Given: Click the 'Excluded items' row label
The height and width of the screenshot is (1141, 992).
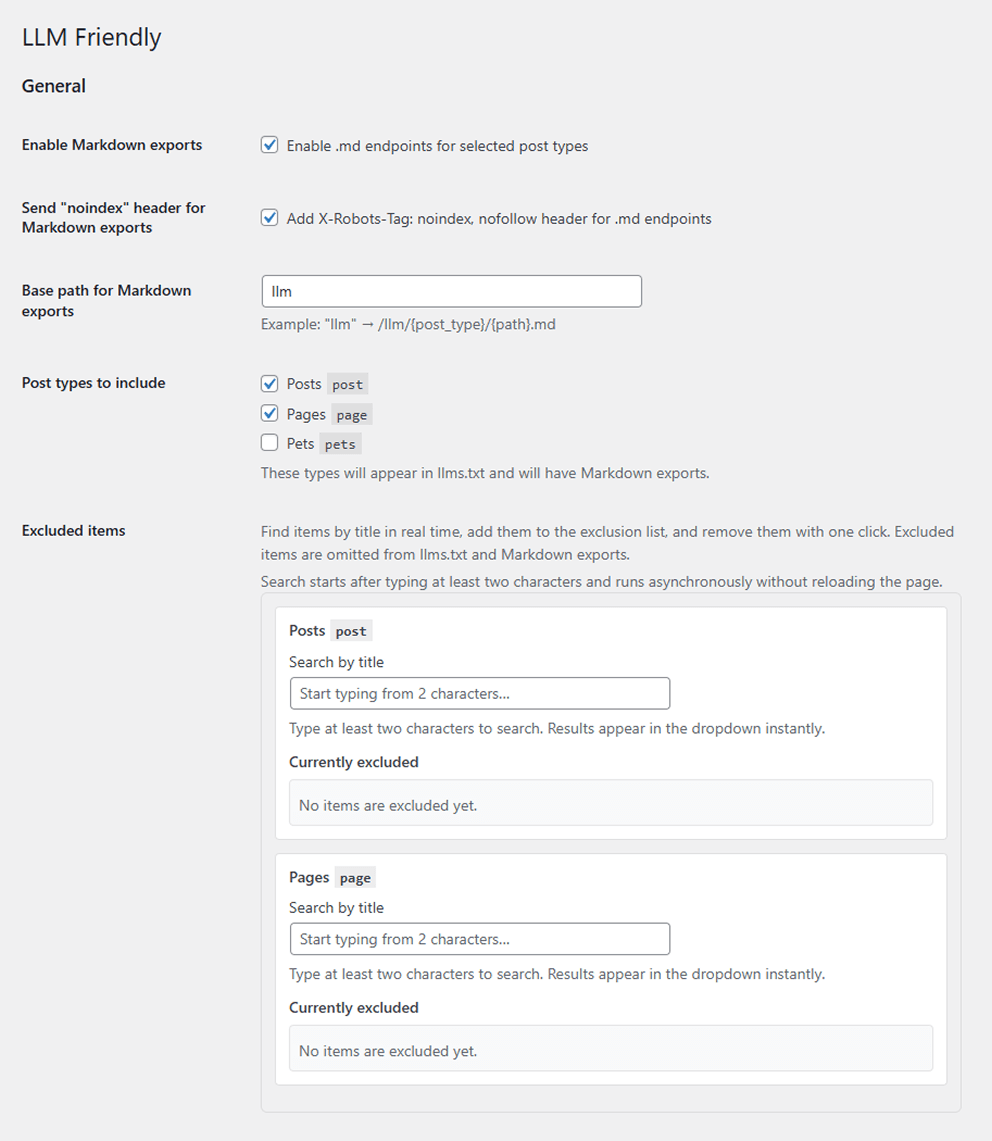Looking at the screenshot, I should click(x=74, y=531).
